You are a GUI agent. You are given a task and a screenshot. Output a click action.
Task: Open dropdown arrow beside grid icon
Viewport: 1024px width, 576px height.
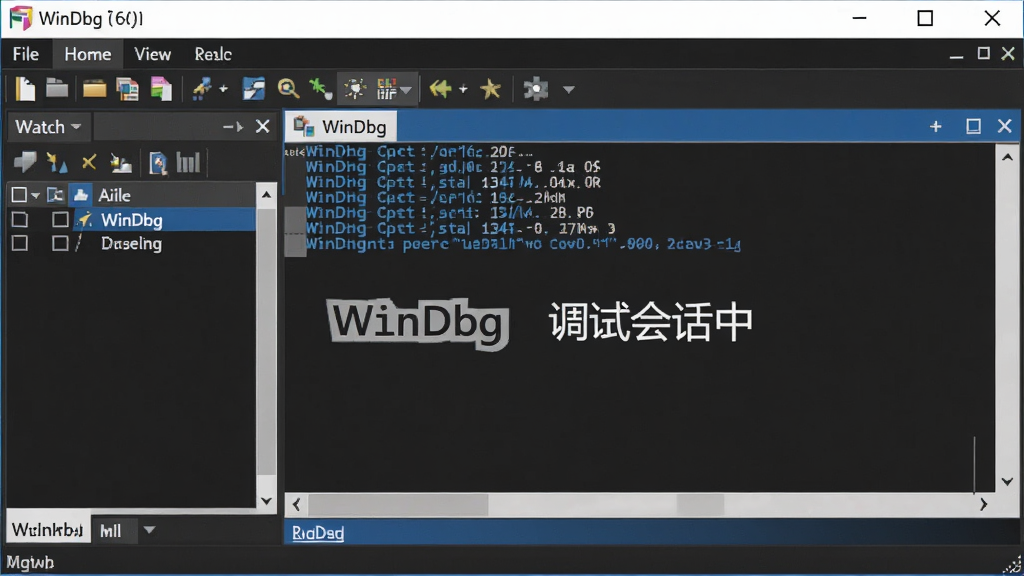(406, 89)
